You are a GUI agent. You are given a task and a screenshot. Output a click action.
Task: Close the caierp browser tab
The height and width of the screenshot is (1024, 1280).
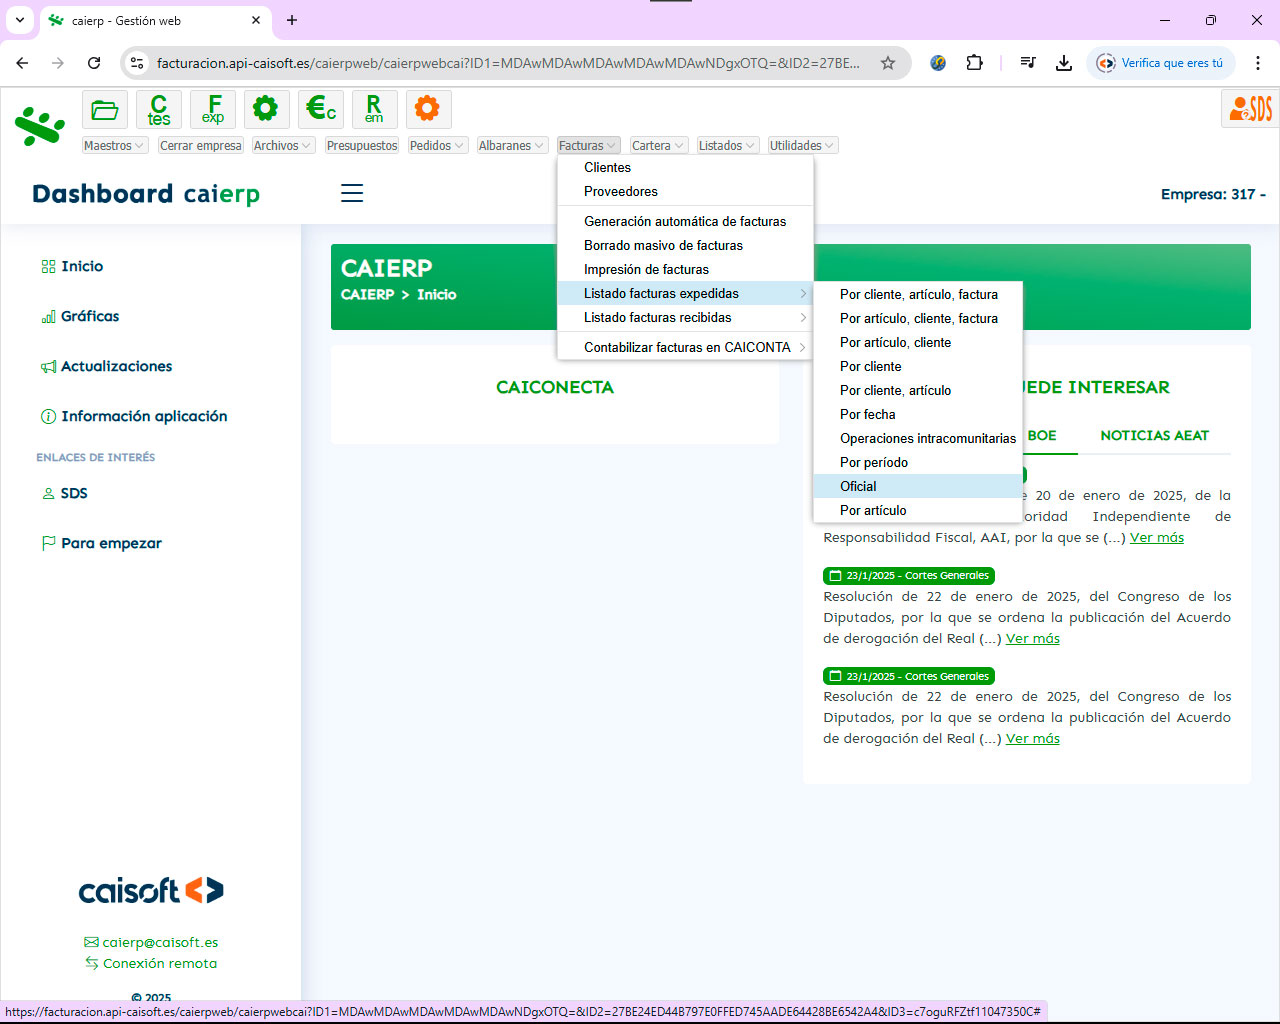click(256, 20)
